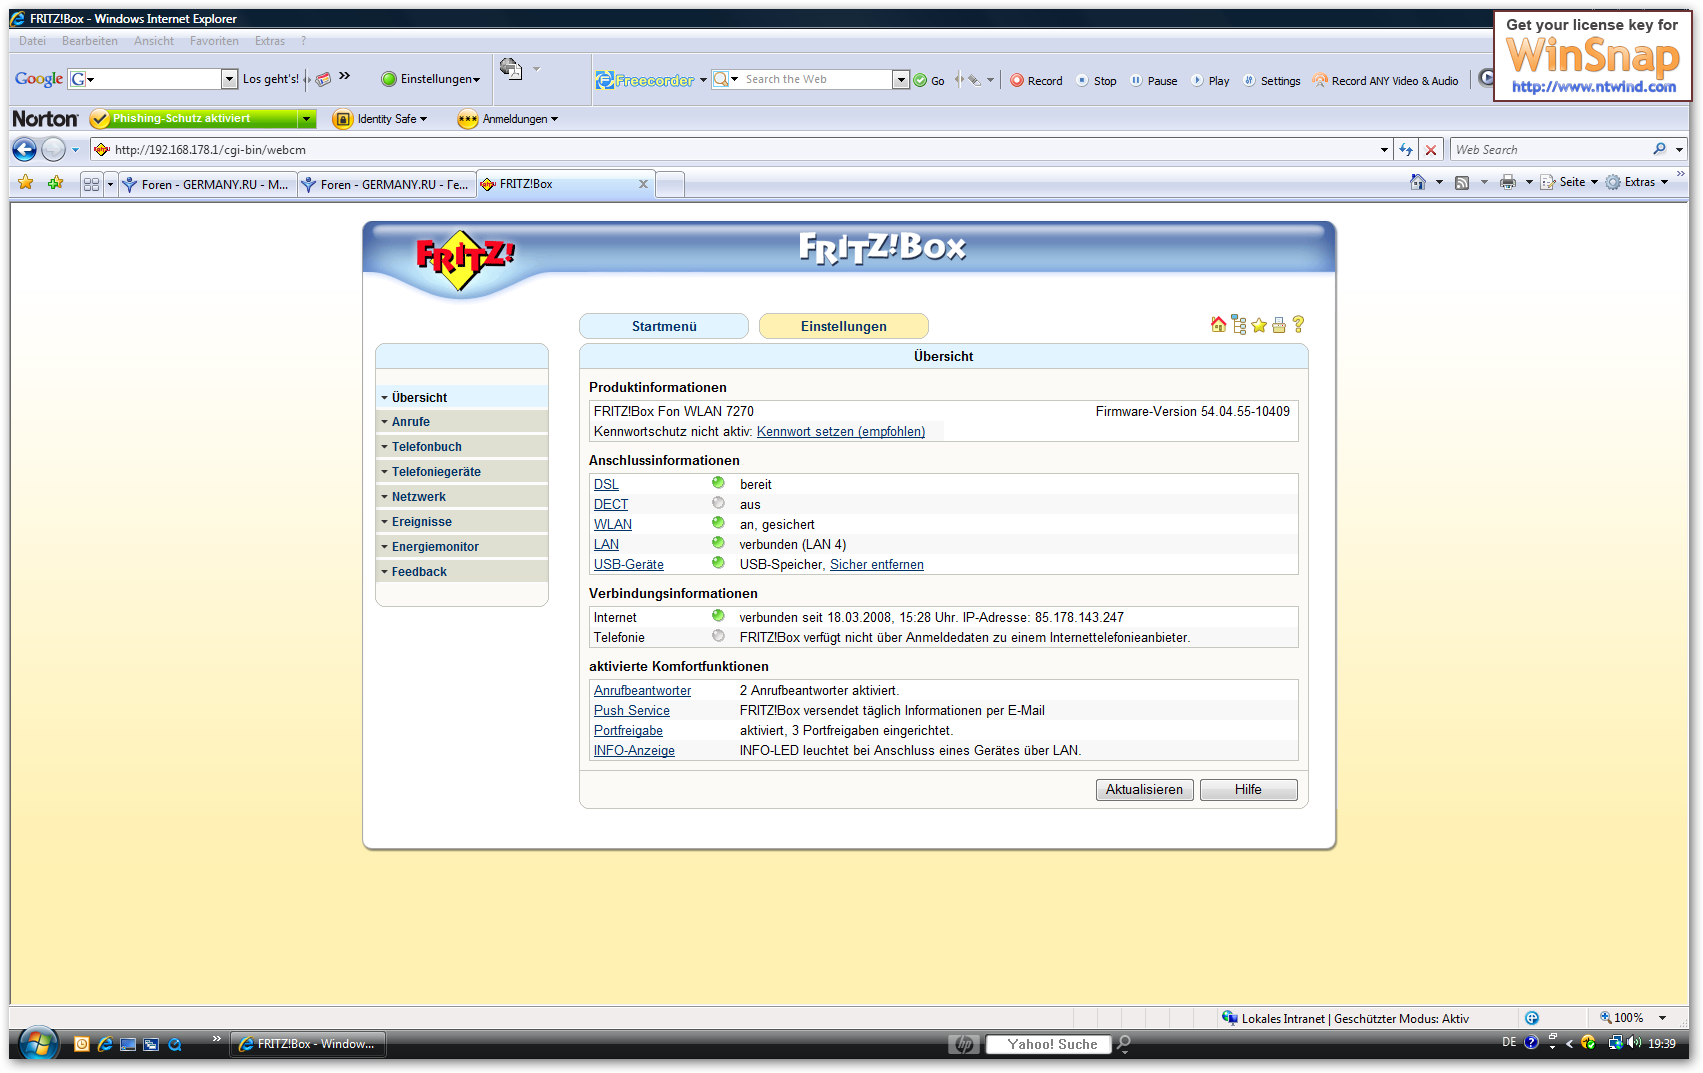Click the Aktualisieren button
Screen dimensions: 1703x1073
(1144, 790)
